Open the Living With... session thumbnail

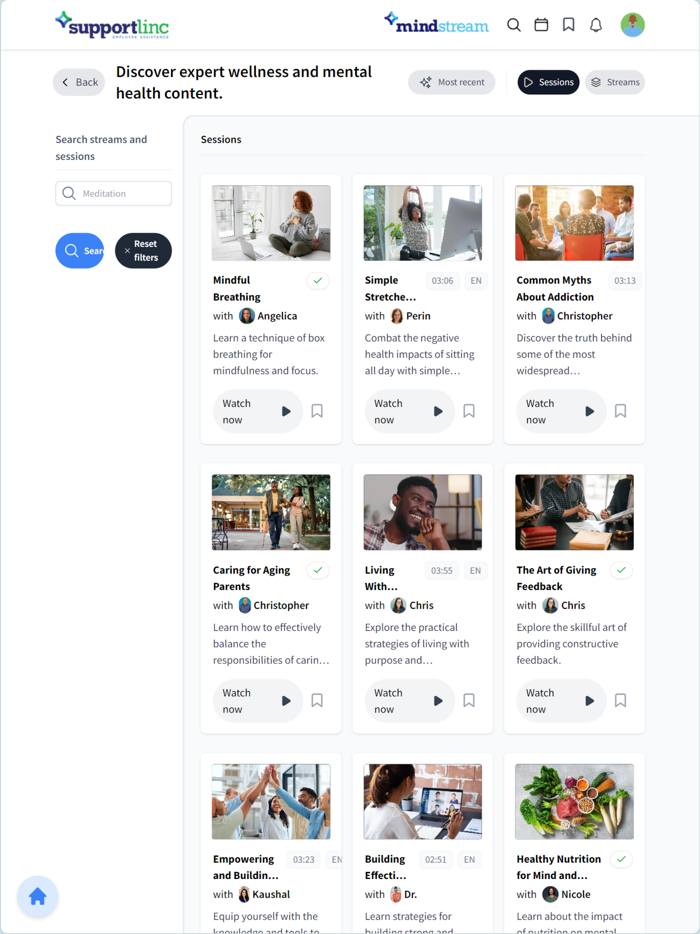click(423, 512)
